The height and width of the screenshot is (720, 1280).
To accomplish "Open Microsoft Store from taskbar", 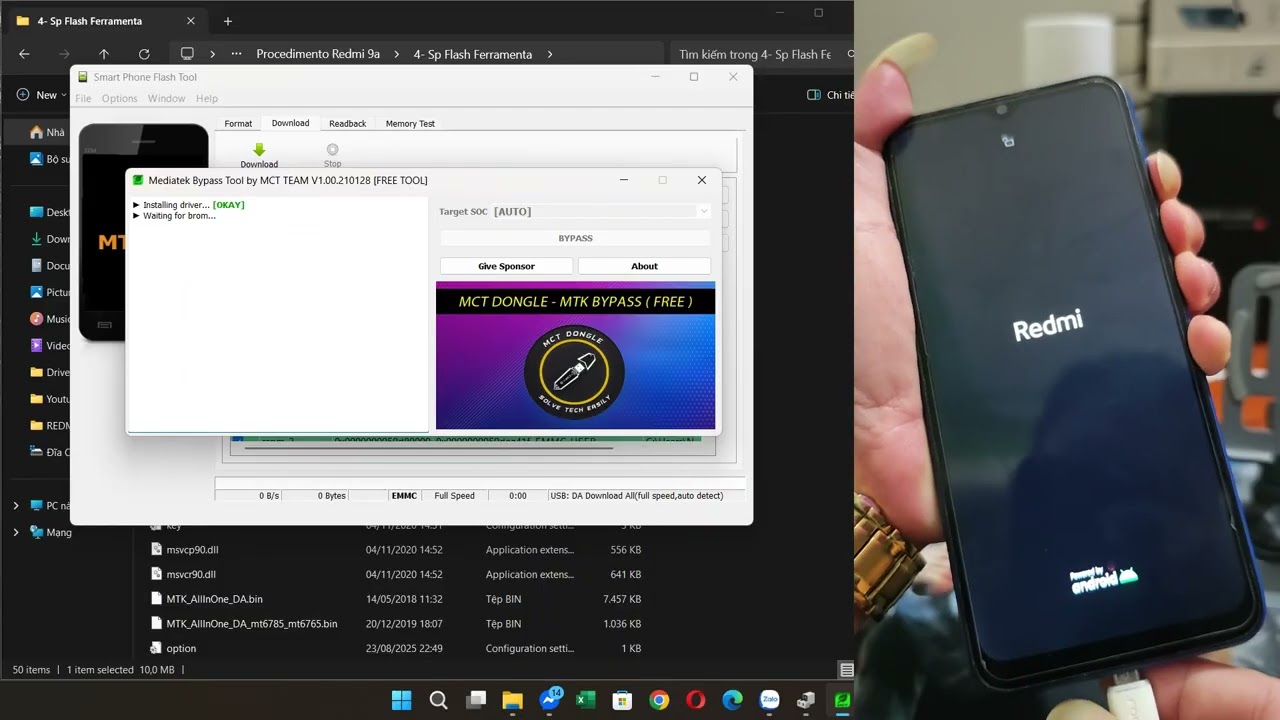I will pyautogui.click(x=622, y=700).
